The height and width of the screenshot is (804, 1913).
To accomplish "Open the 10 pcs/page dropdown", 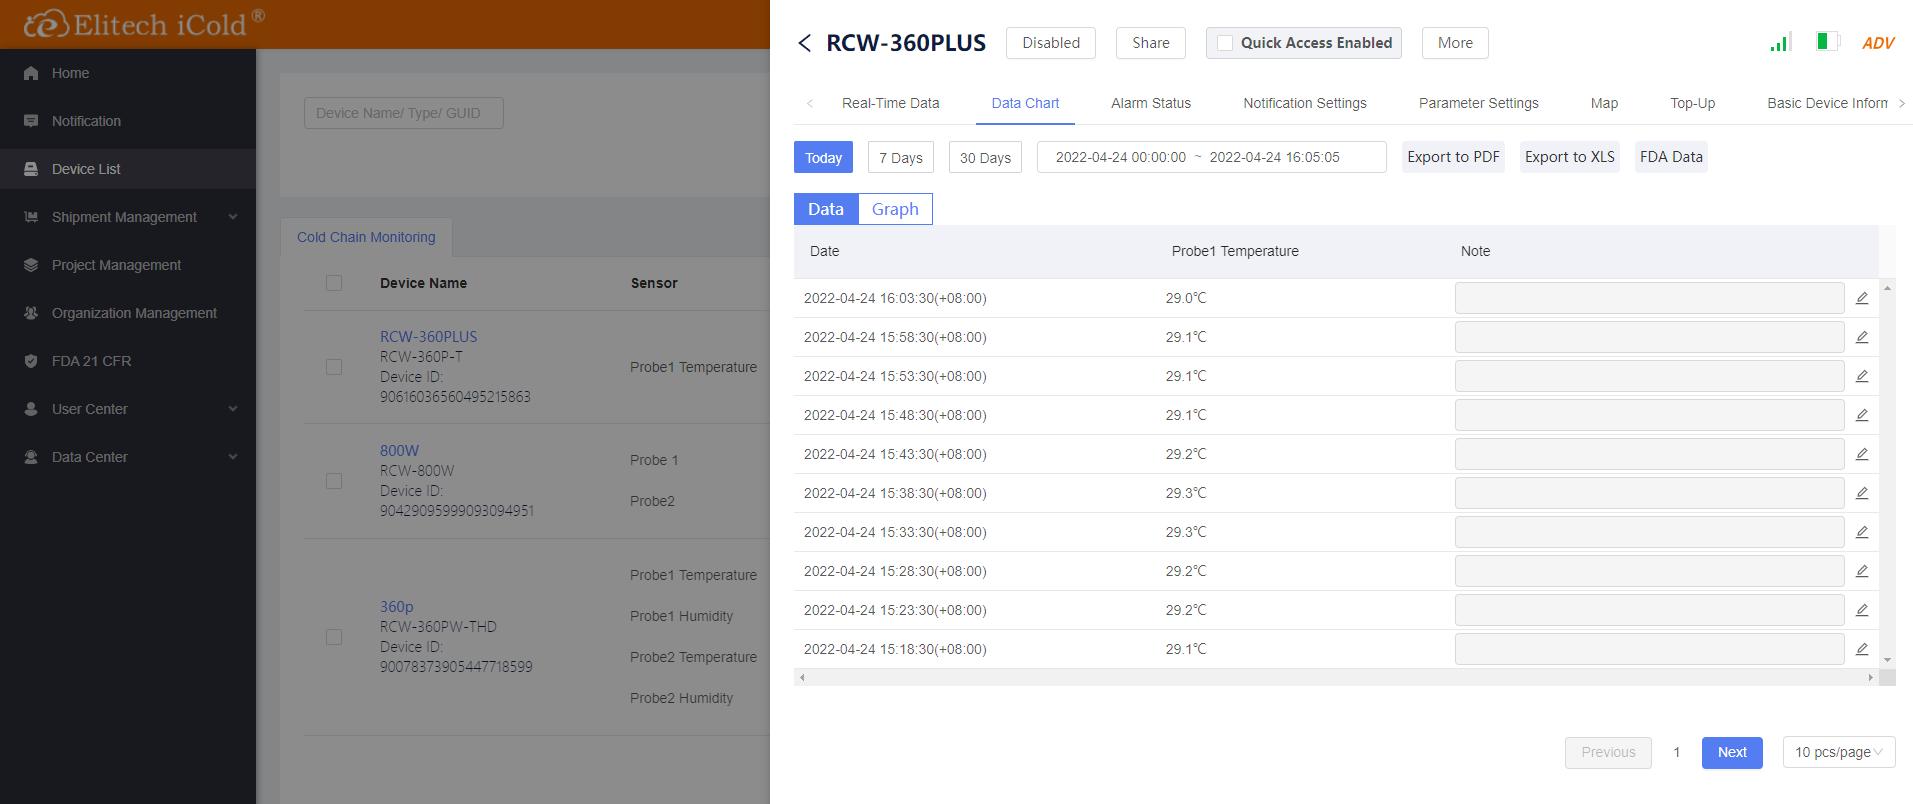I will point(1839,752).
